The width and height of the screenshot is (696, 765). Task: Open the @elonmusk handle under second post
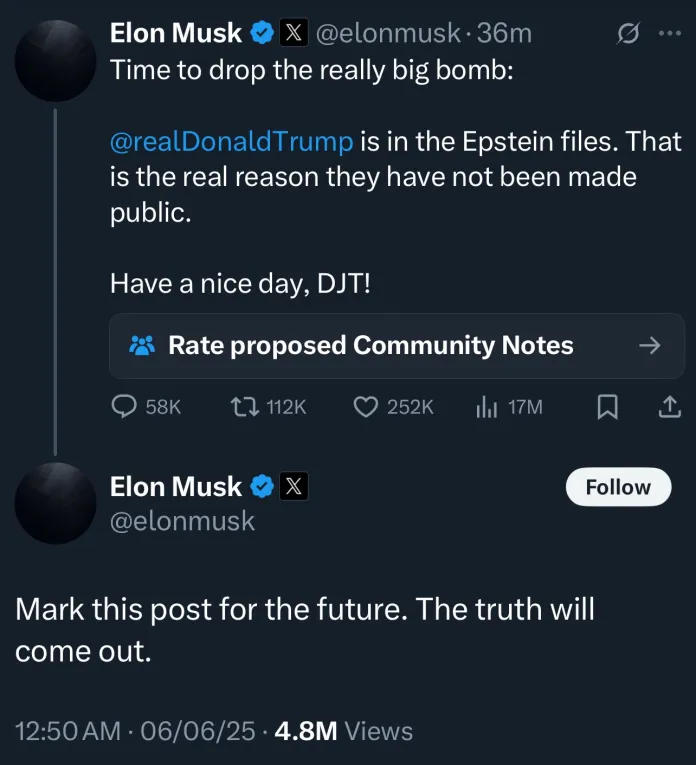tap(182, 521)
